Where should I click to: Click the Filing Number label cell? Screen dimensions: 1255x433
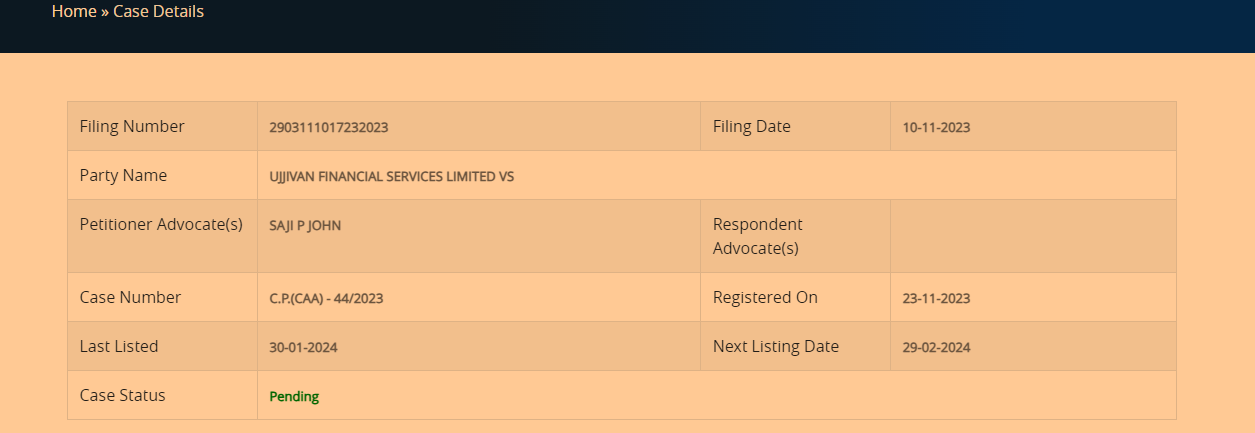(132, 126)
